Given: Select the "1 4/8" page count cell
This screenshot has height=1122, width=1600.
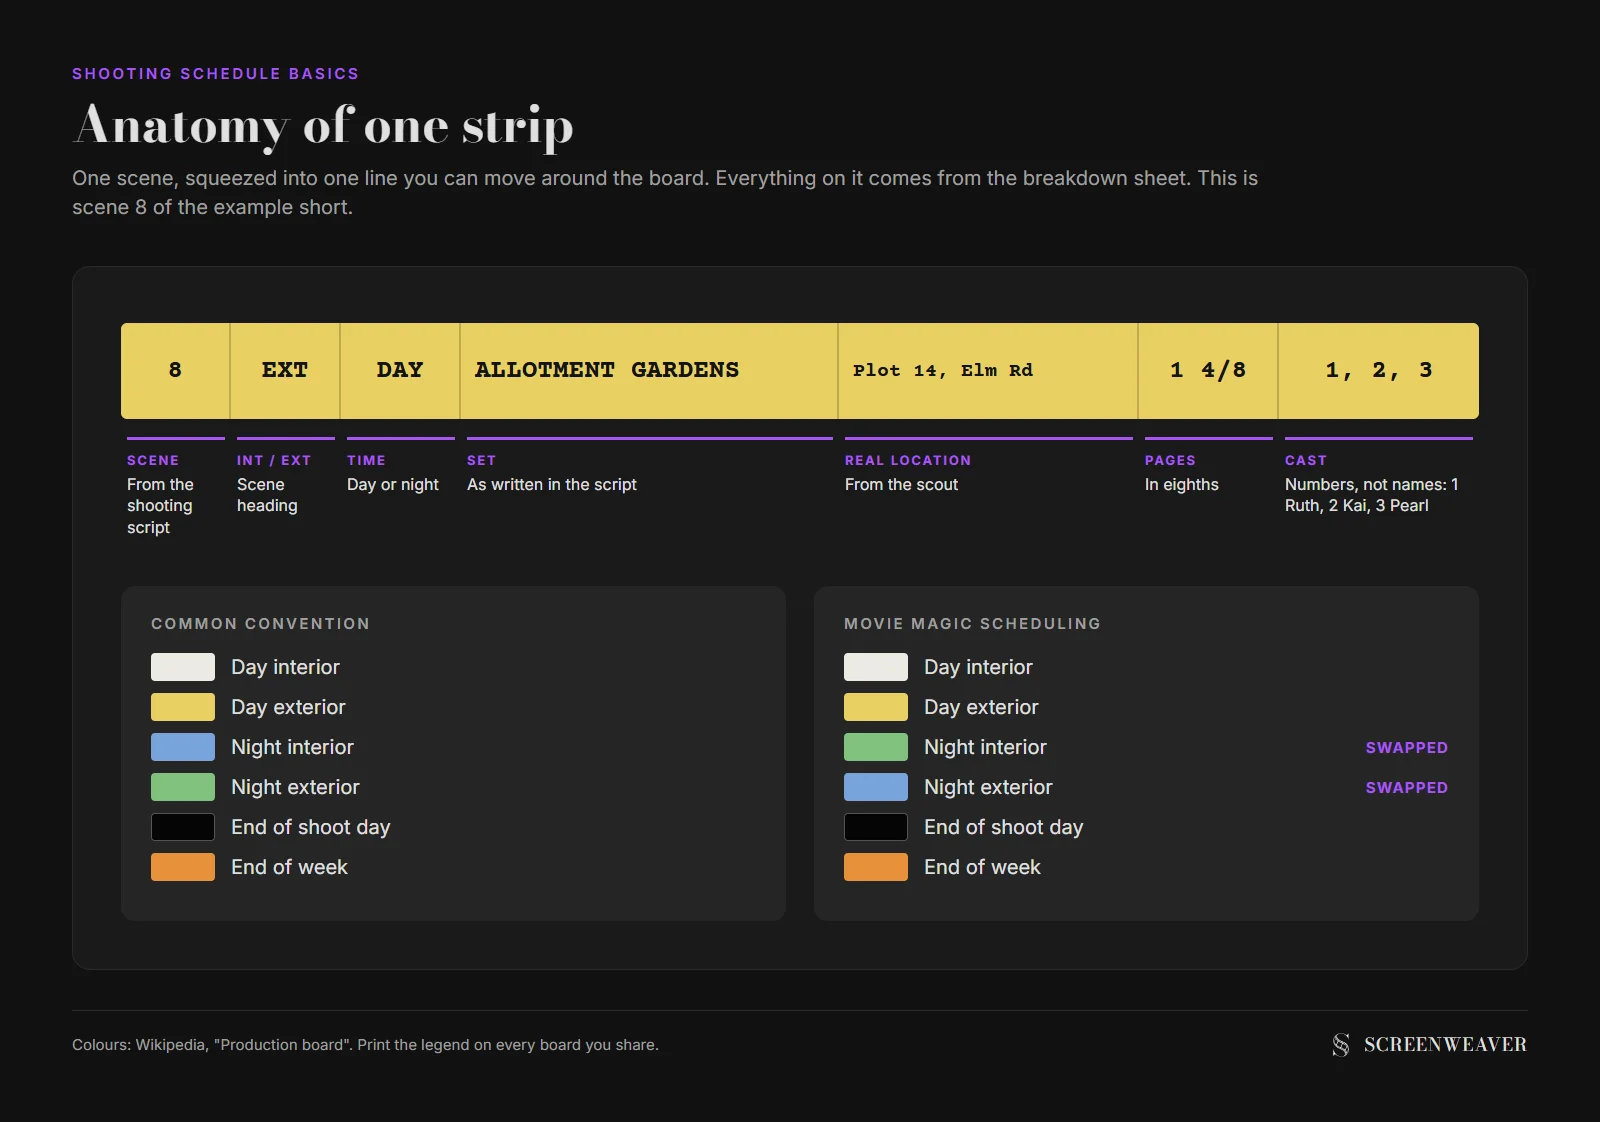Looking at the screenshot, I should (1208, 371).
